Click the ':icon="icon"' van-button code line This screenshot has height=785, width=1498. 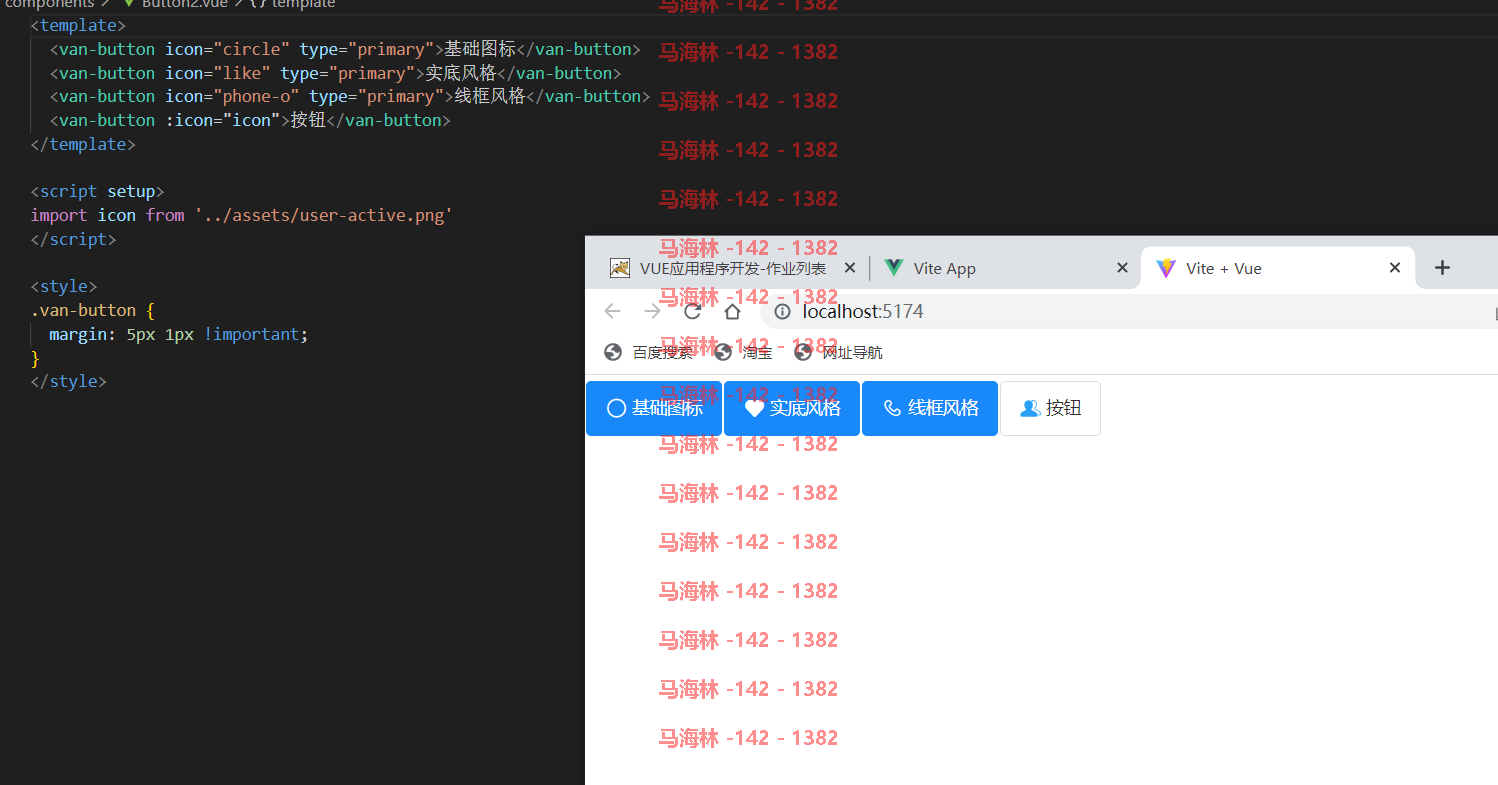tap(250, 120)
